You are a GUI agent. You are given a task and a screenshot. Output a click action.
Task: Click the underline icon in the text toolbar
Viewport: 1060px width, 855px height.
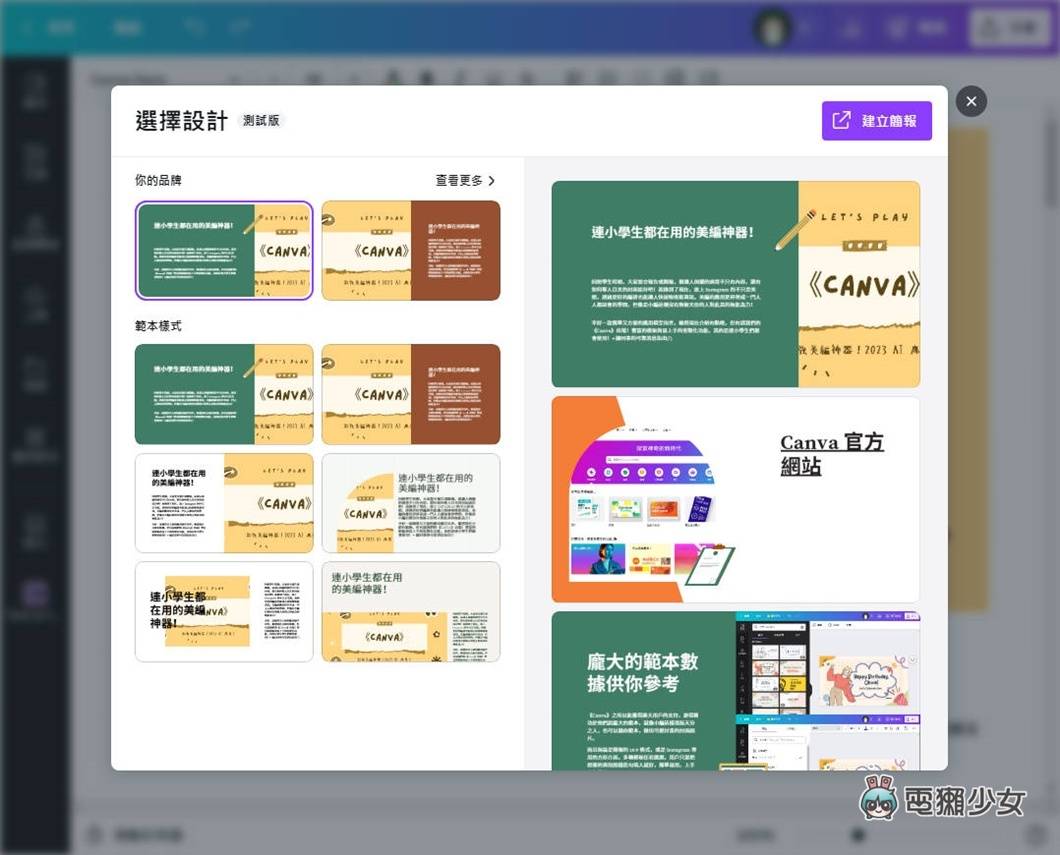[490, 78]
